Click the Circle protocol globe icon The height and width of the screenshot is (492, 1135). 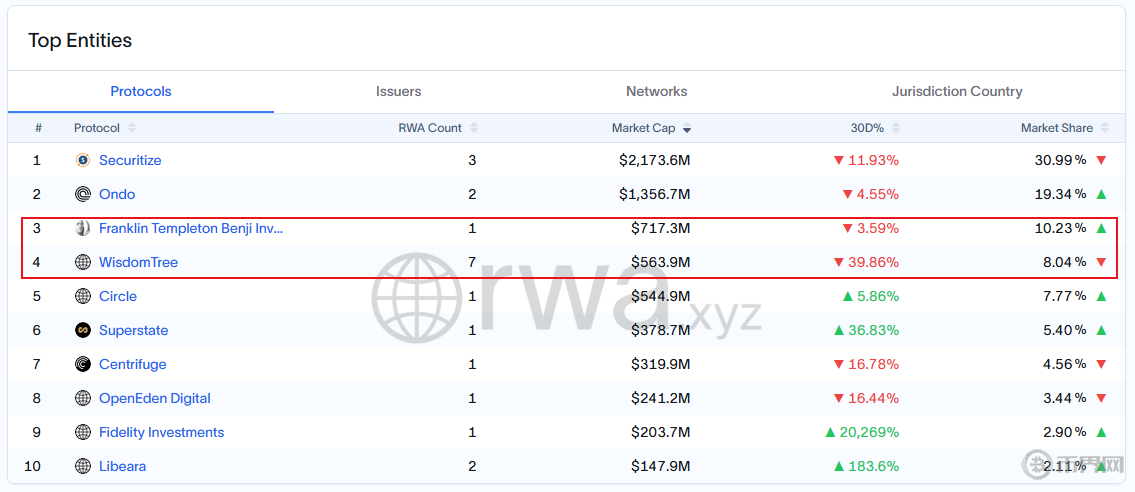coord(83,296)
